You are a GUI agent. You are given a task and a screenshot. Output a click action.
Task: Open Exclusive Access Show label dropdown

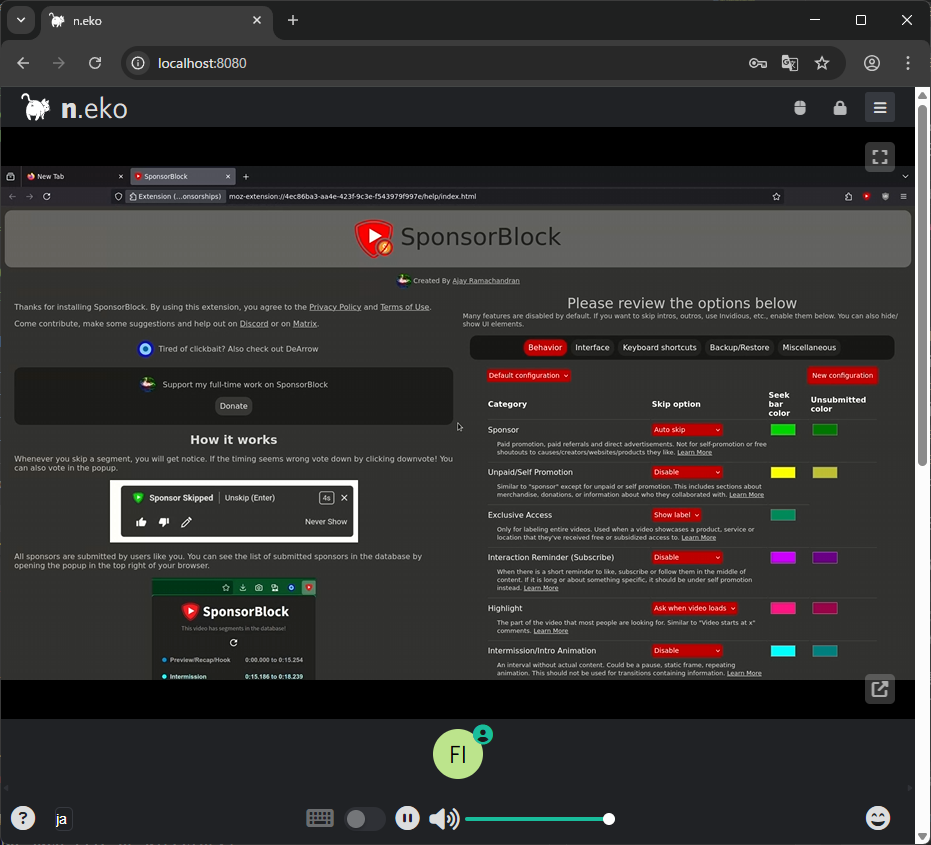pyautogui.click(x=676, y=515)
